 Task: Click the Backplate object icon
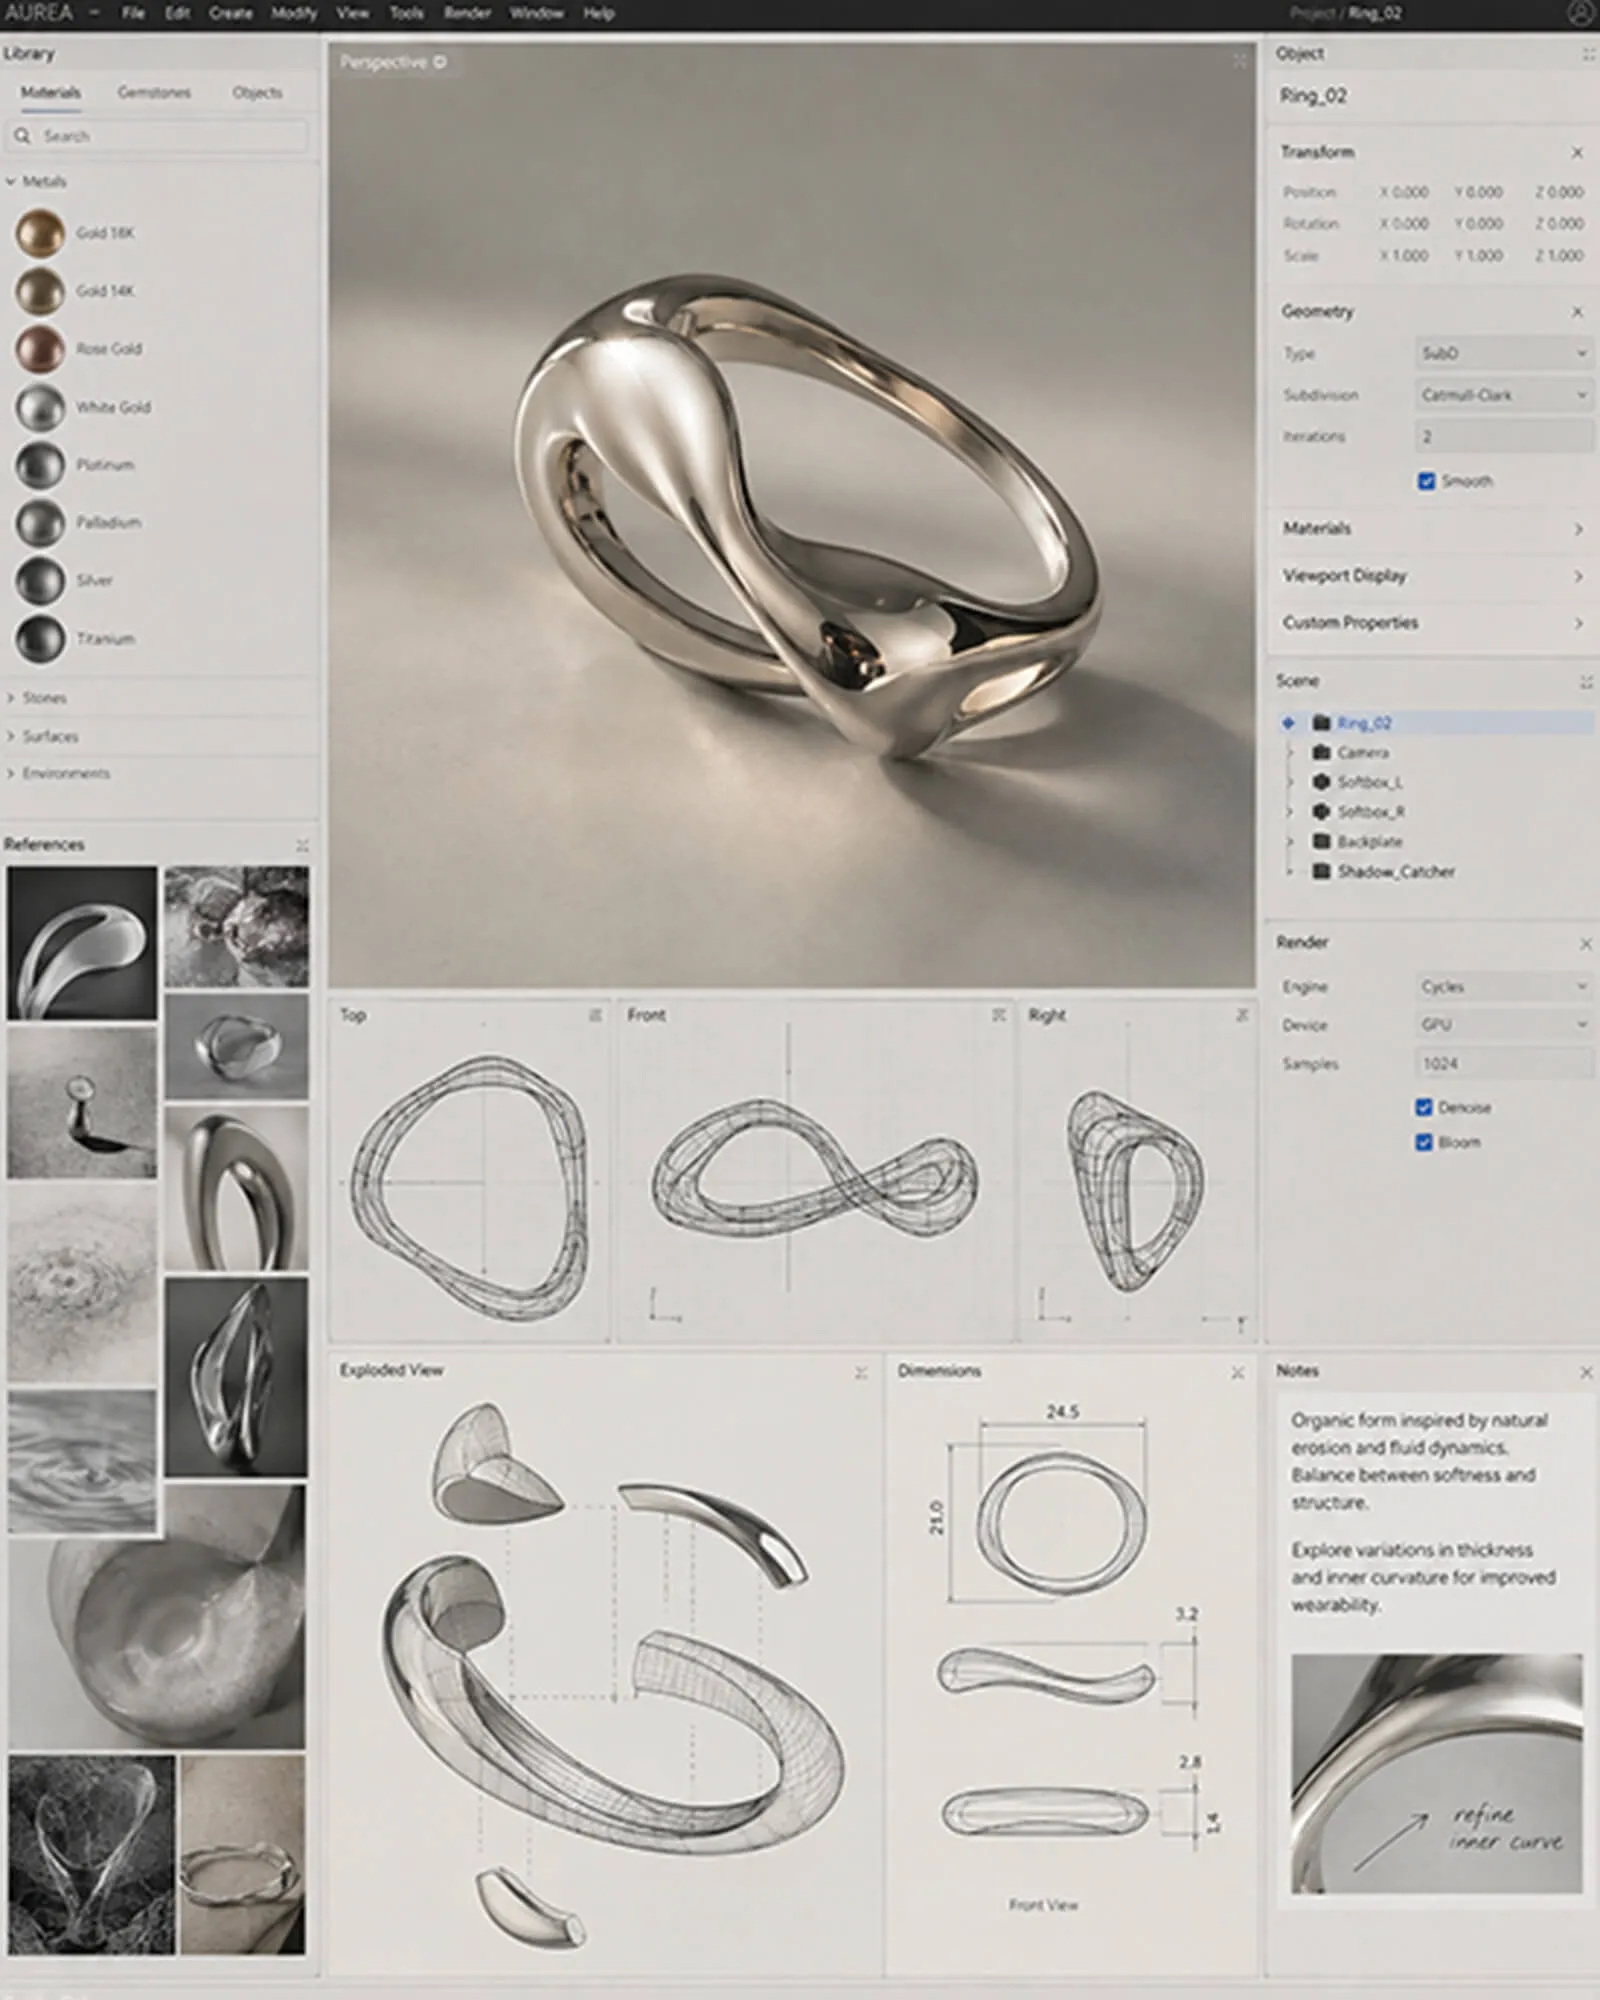pyautogui.click(x=1321, y=841)
